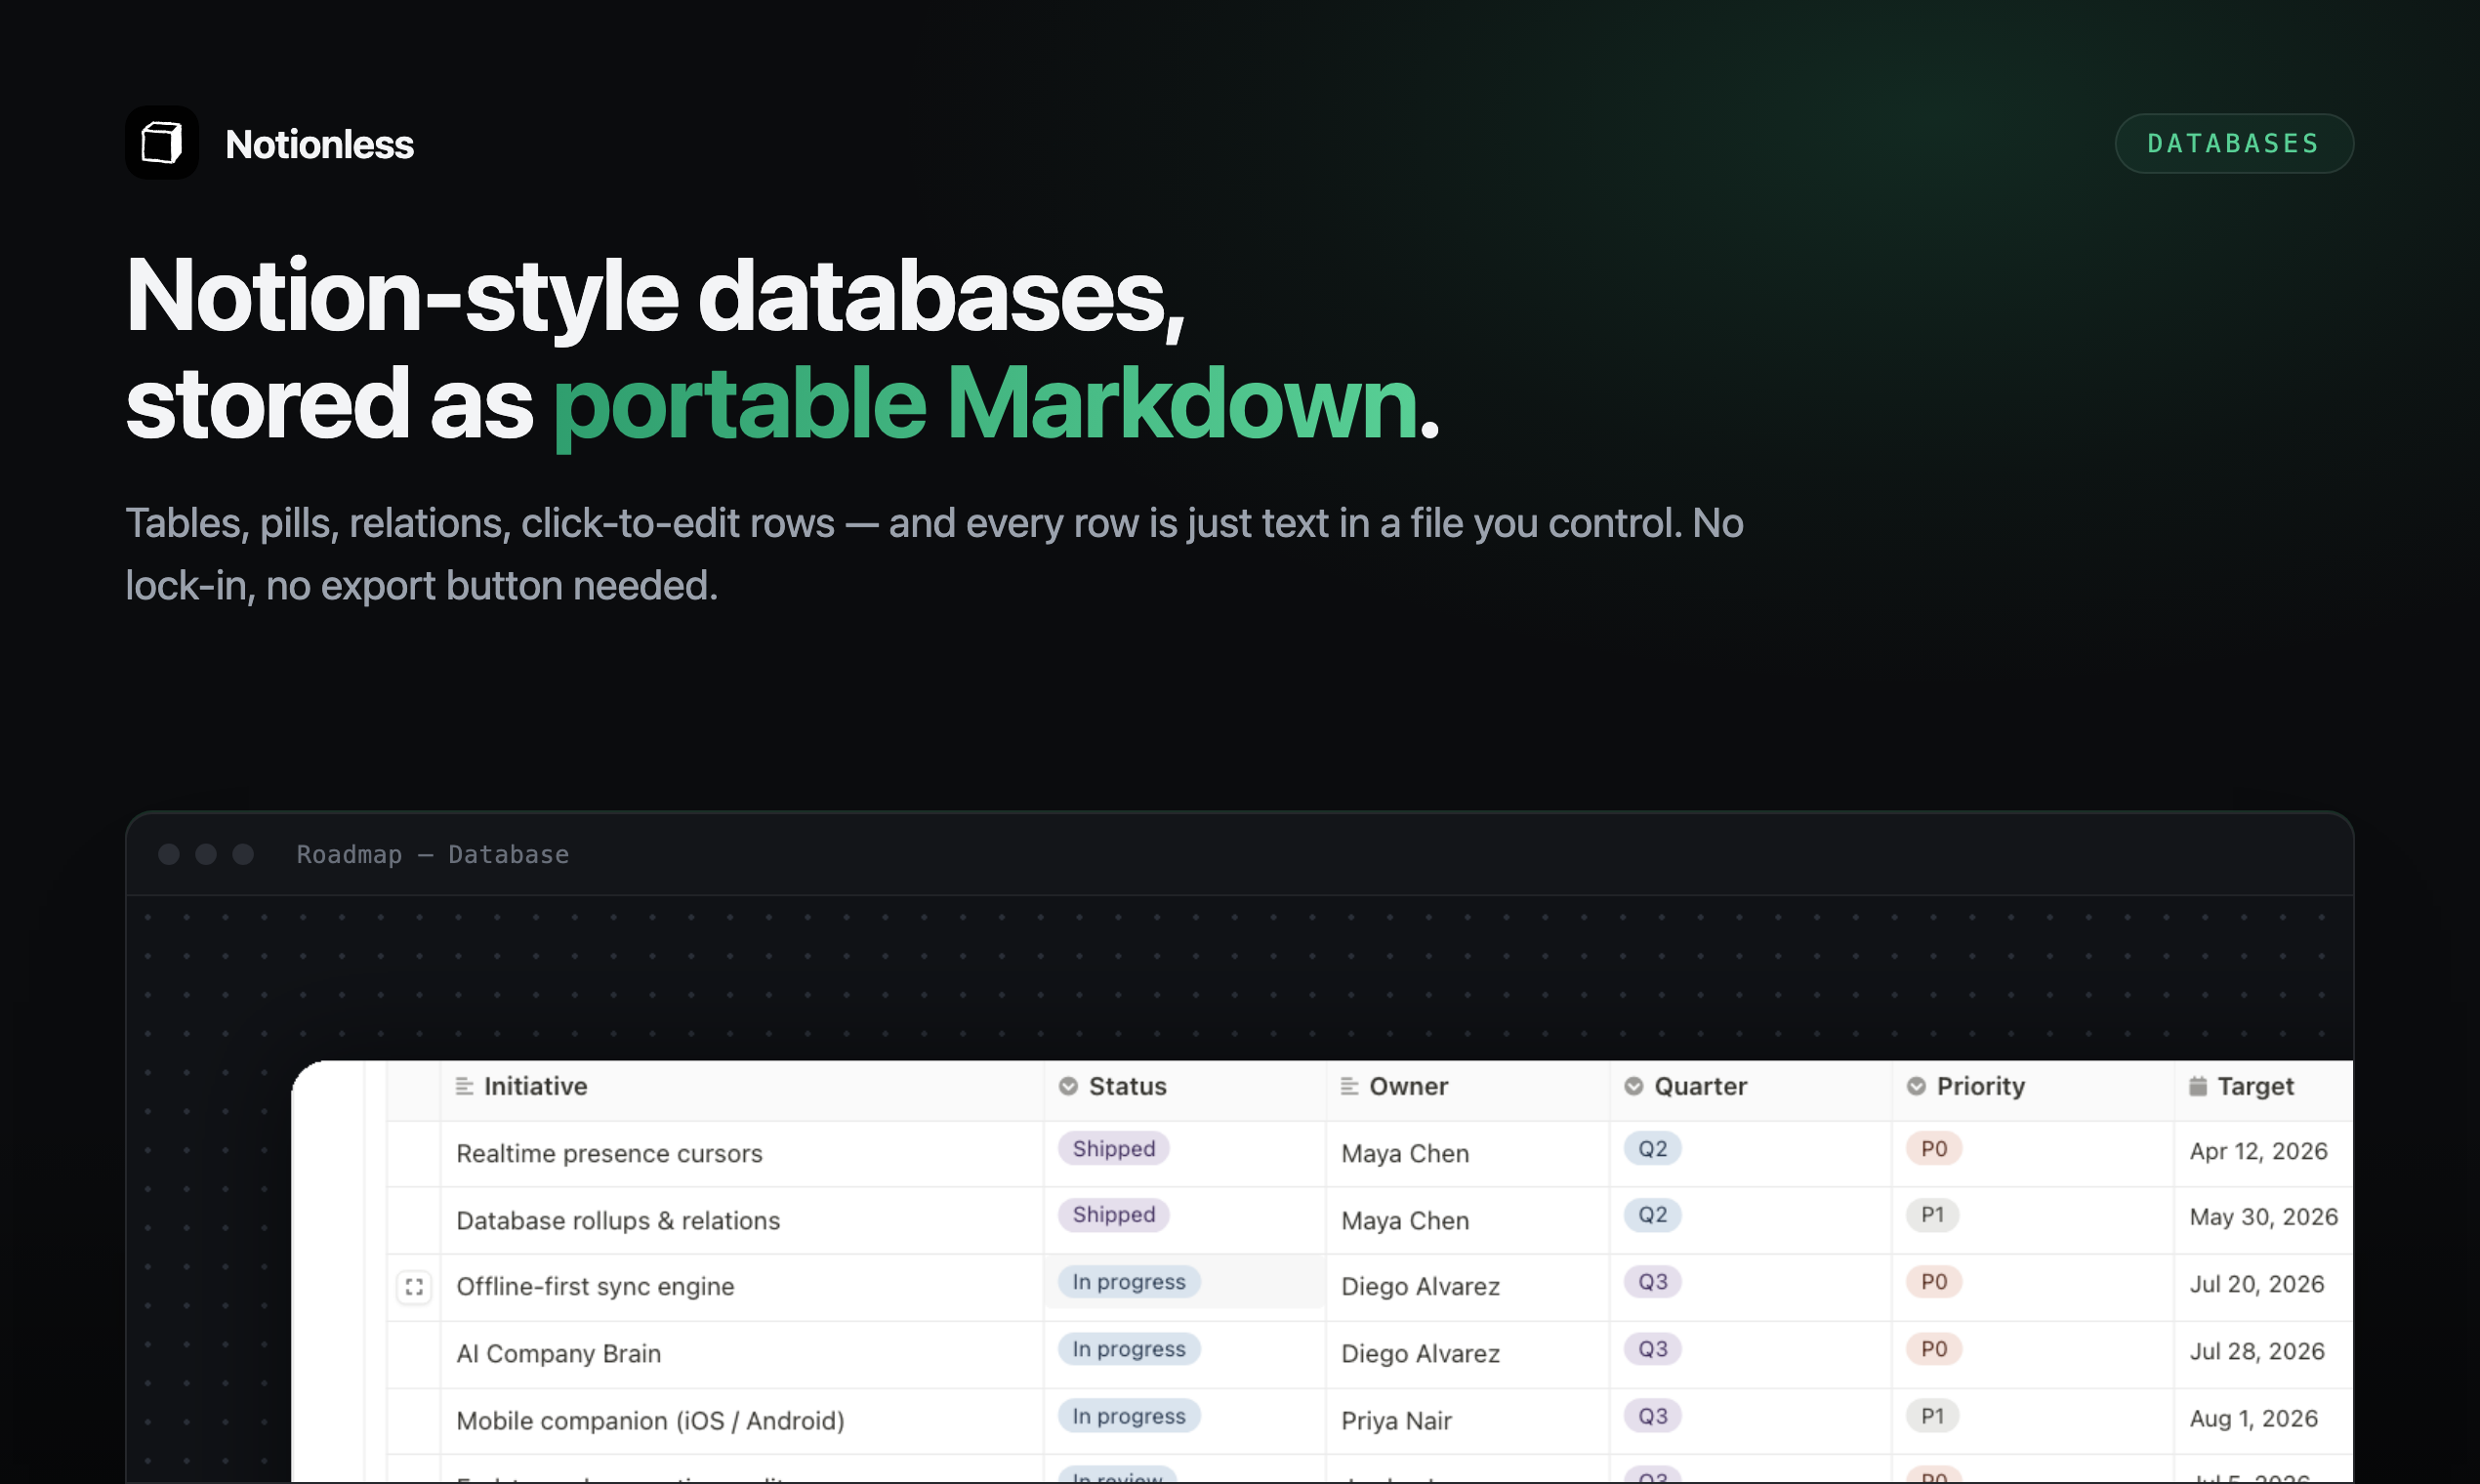Open the Status column header
The height and width of the screenshot is (1484, 2480).
point(1185,1090)
